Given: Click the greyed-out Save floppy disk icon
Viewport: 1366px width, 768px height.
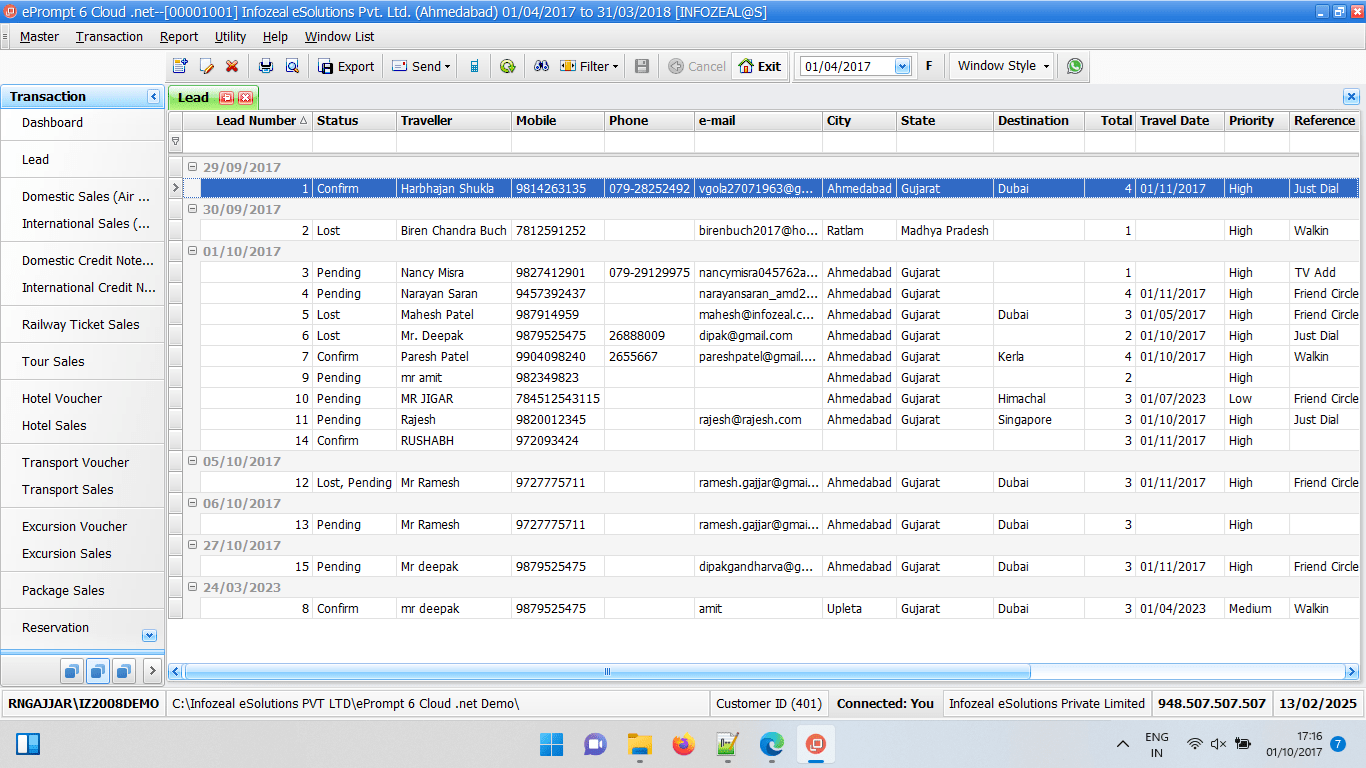Looking at the screenshot, I should pos(642,66).
